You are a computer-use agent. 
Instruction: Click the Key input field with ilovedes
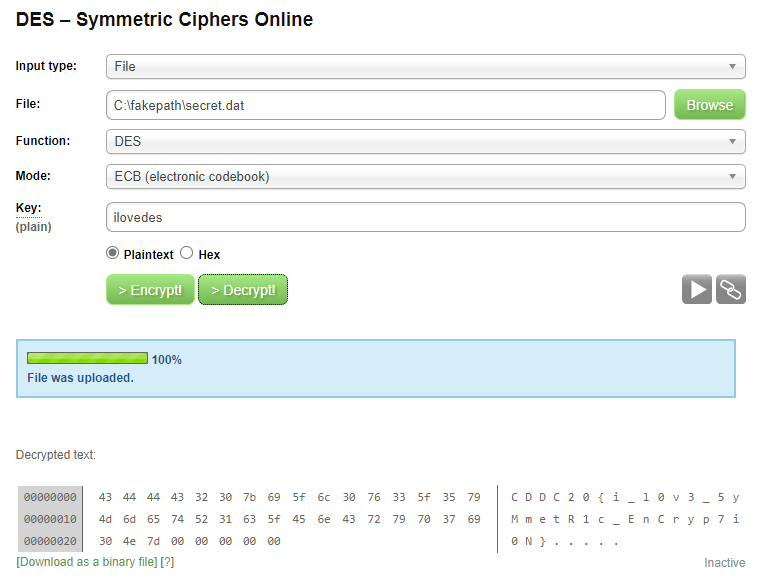426,217
